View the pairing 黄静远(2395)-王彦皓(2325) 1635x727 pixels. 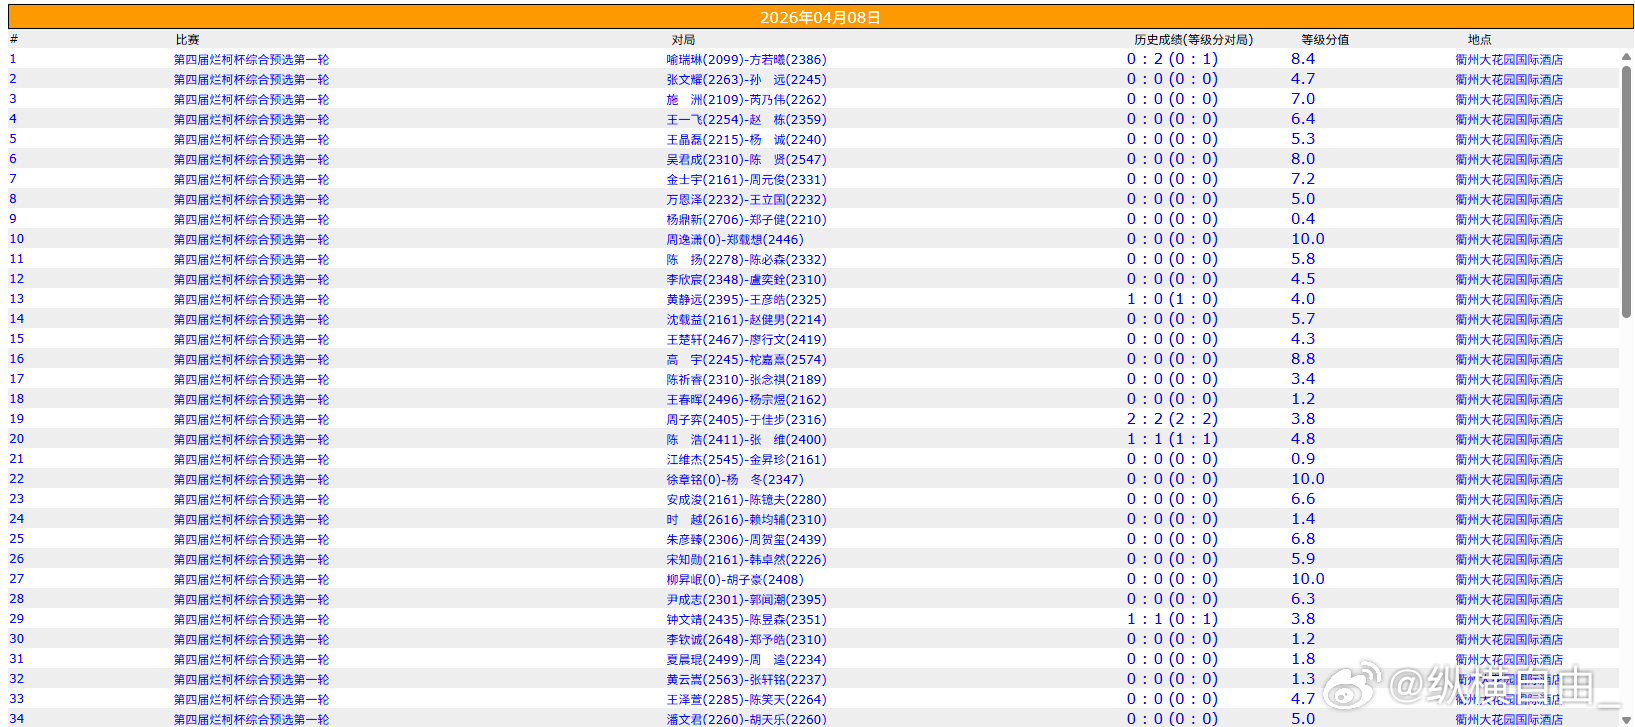click(x=746, y=300)
